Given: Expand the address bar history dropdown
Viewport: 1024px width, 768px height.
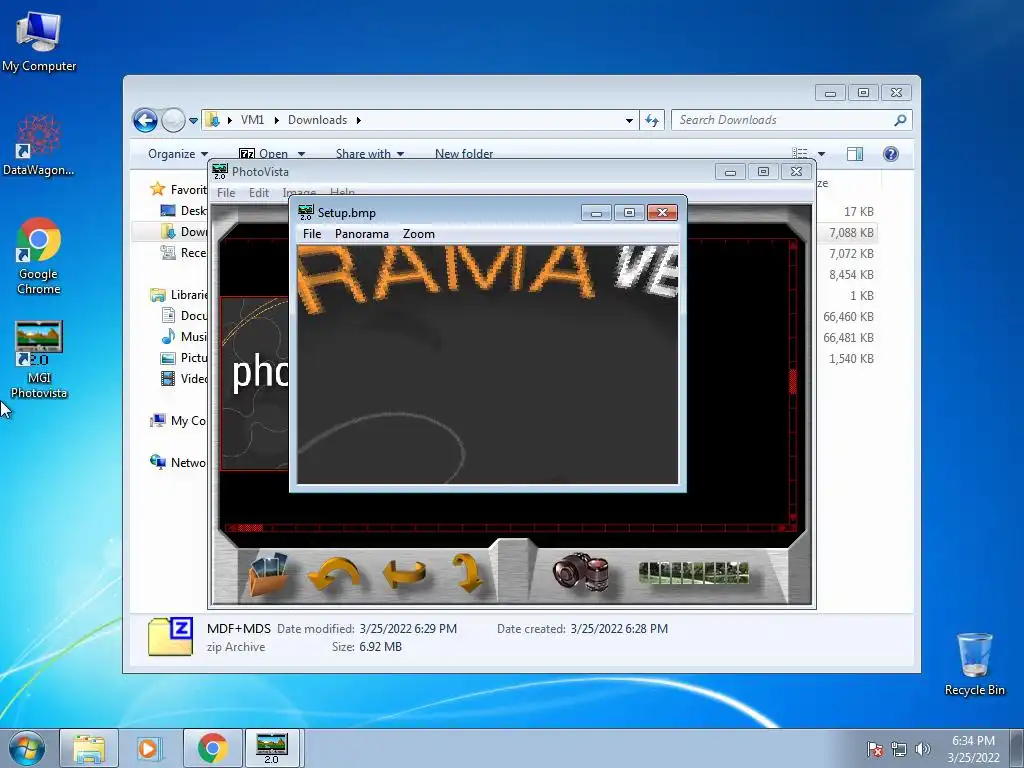Looking at the screenshot, I should [x=629, y=120].
